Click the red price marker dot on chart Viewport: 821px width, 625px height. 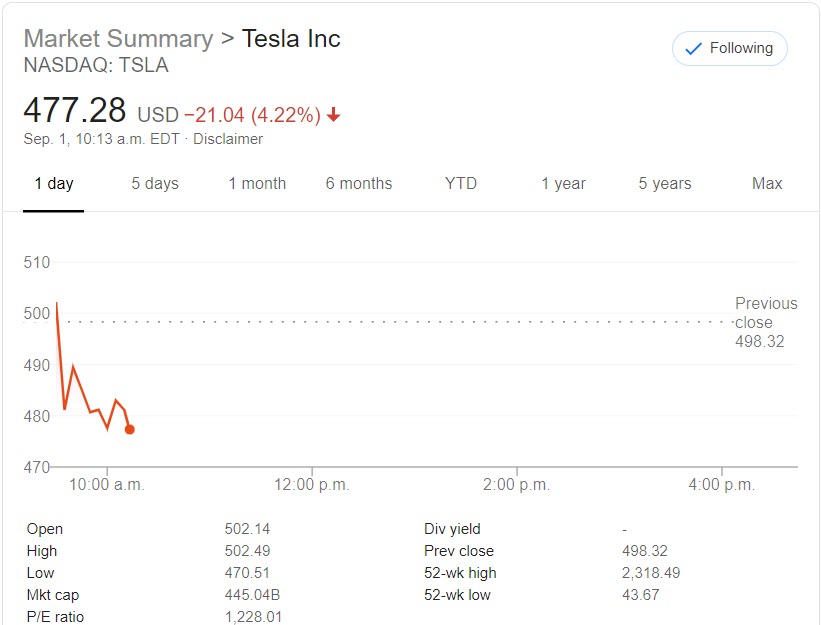click(128, 429)
